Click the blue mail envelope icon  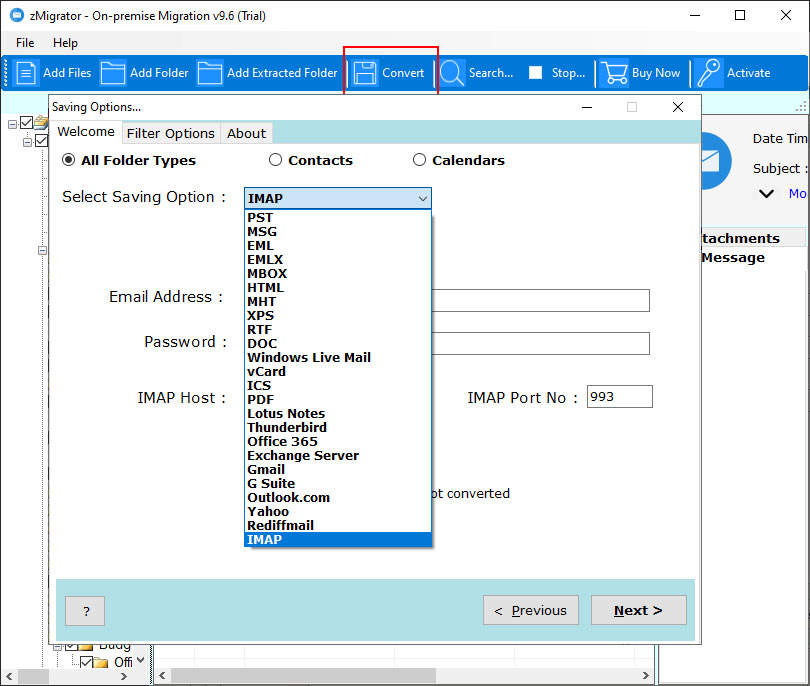[x=715, y=160]
